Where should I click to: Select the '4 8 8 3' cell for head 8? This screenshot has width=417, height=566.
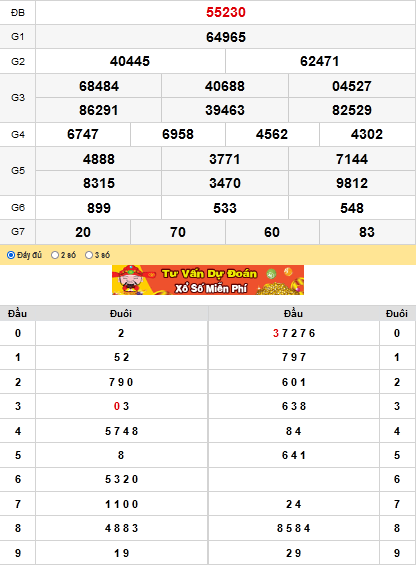click(x=121, y=528)
